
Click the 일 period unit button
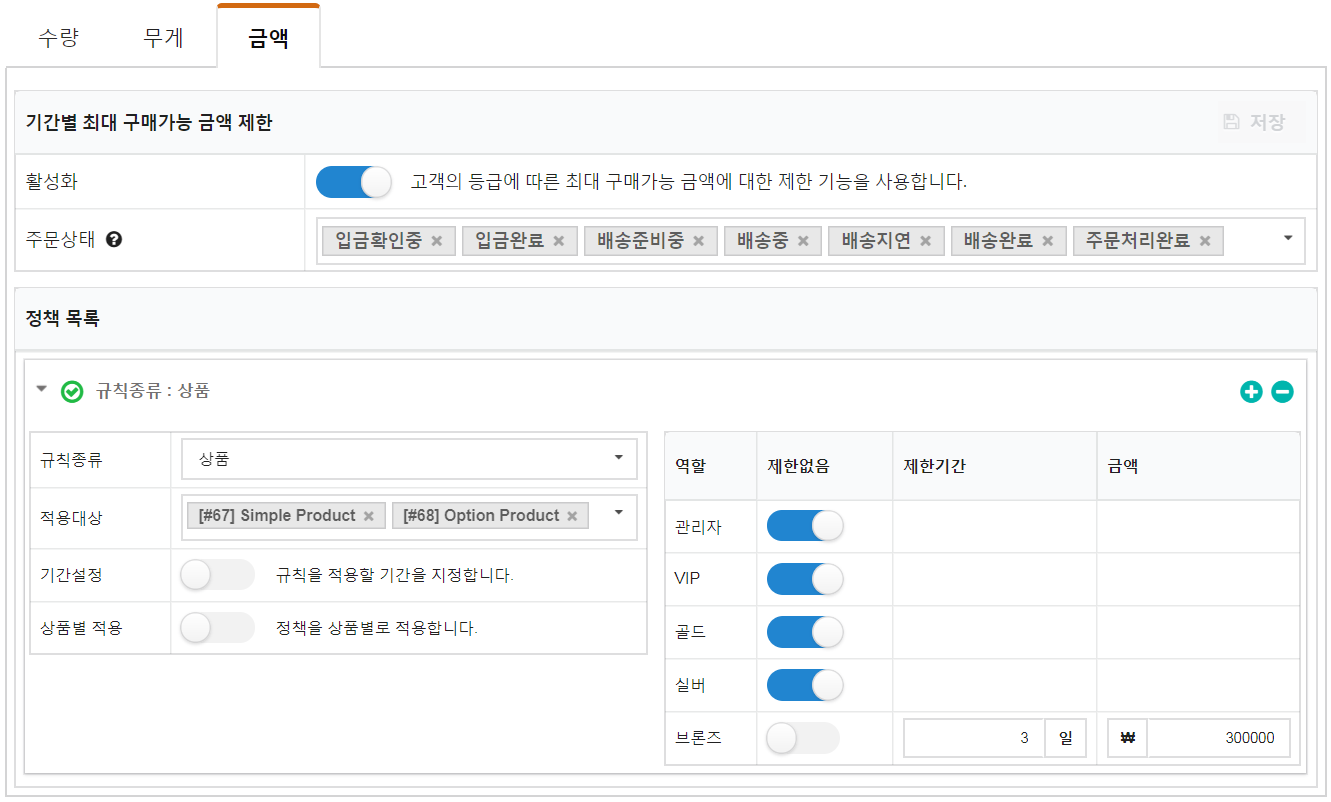point(1066,738)
